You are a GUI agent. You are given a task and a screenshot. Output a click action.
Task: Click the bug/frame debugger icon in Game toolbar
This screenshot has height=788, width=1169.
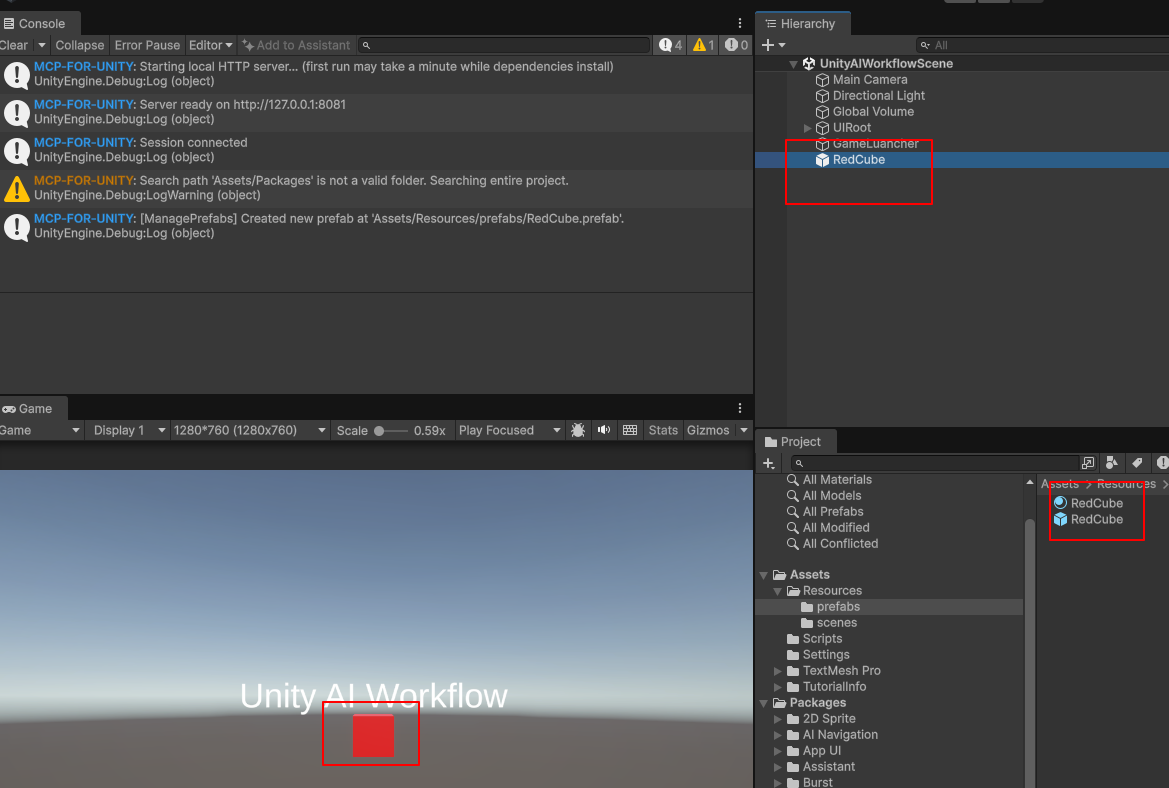[x=578, y=430]
